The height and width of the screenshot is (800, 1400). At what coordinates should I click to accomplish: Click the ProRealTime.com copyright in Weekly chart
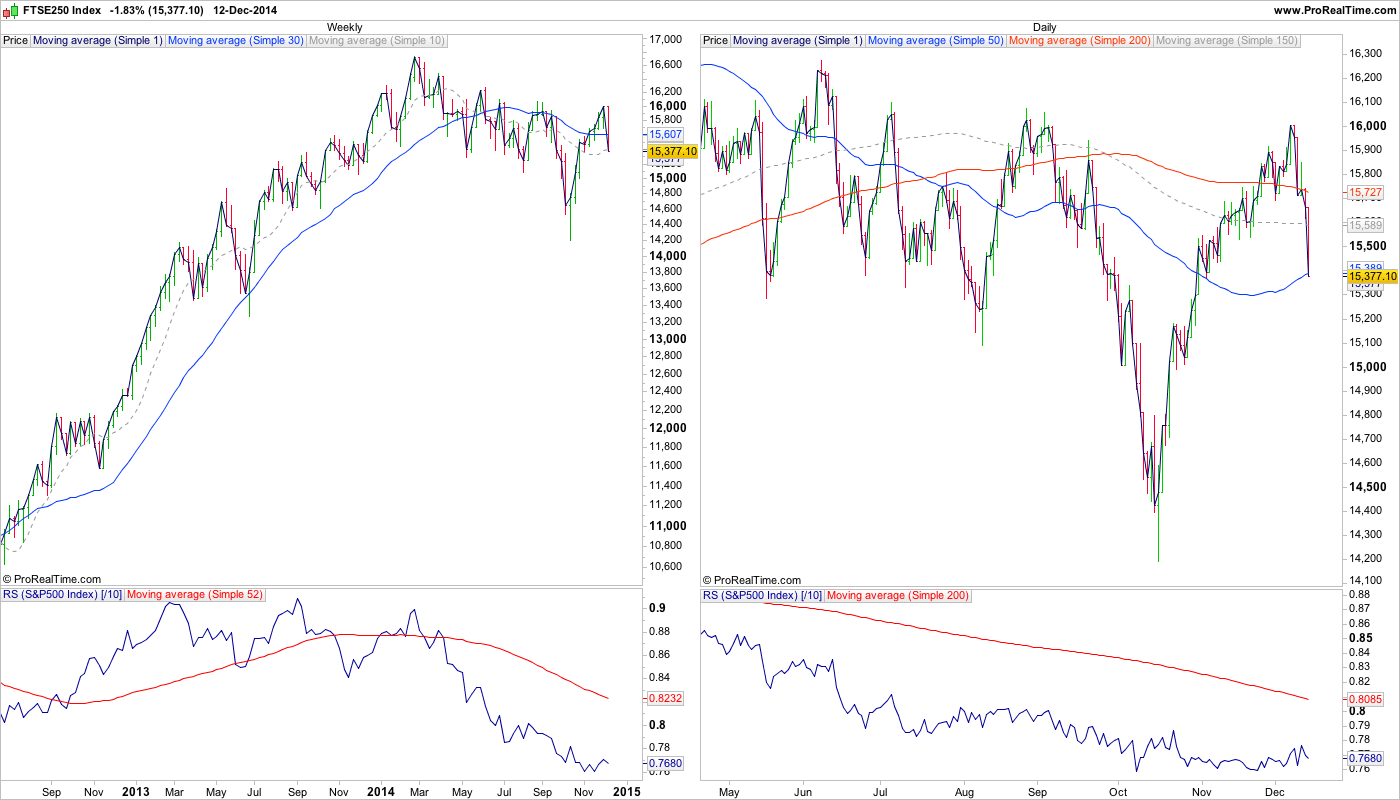click(52, 579)
